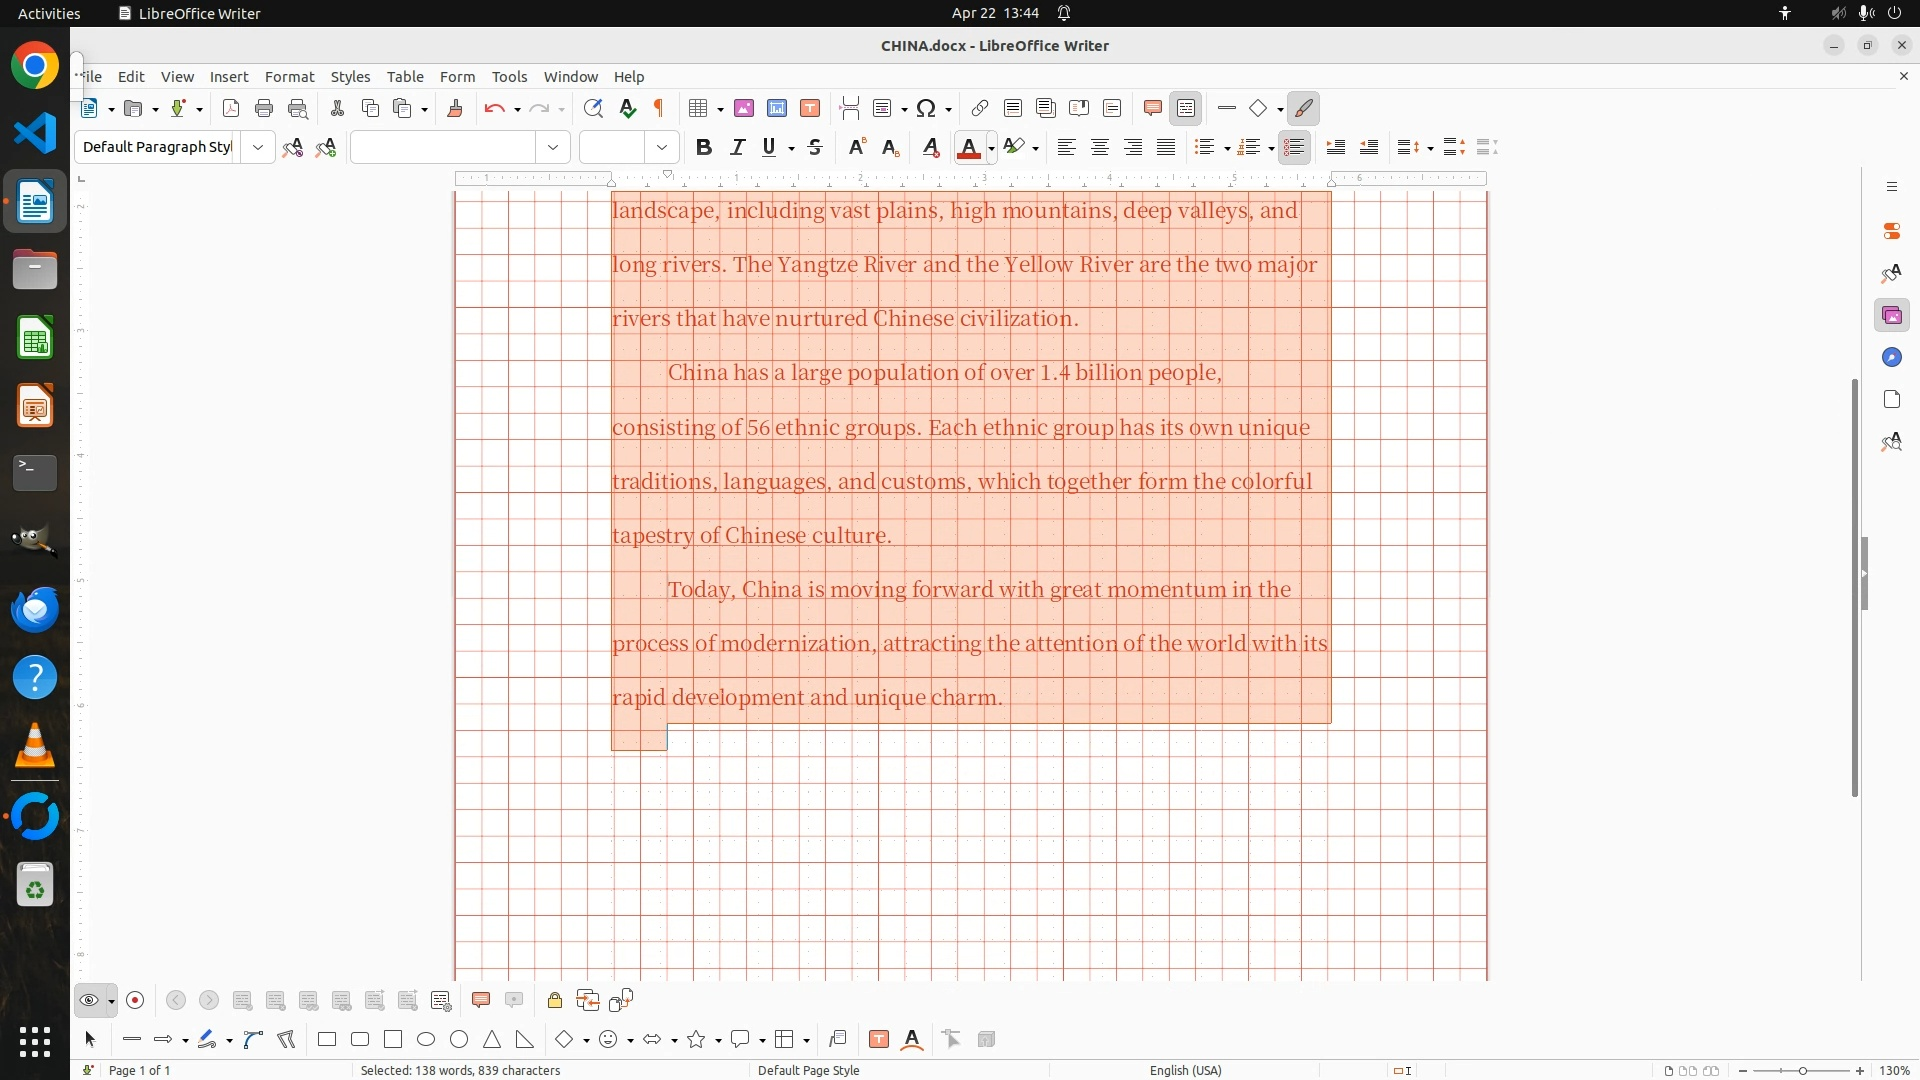The height and width of the screenshot is (1080, 1920).
Task: Toggle Bold formatting
Action: click(x=704, y=147)
